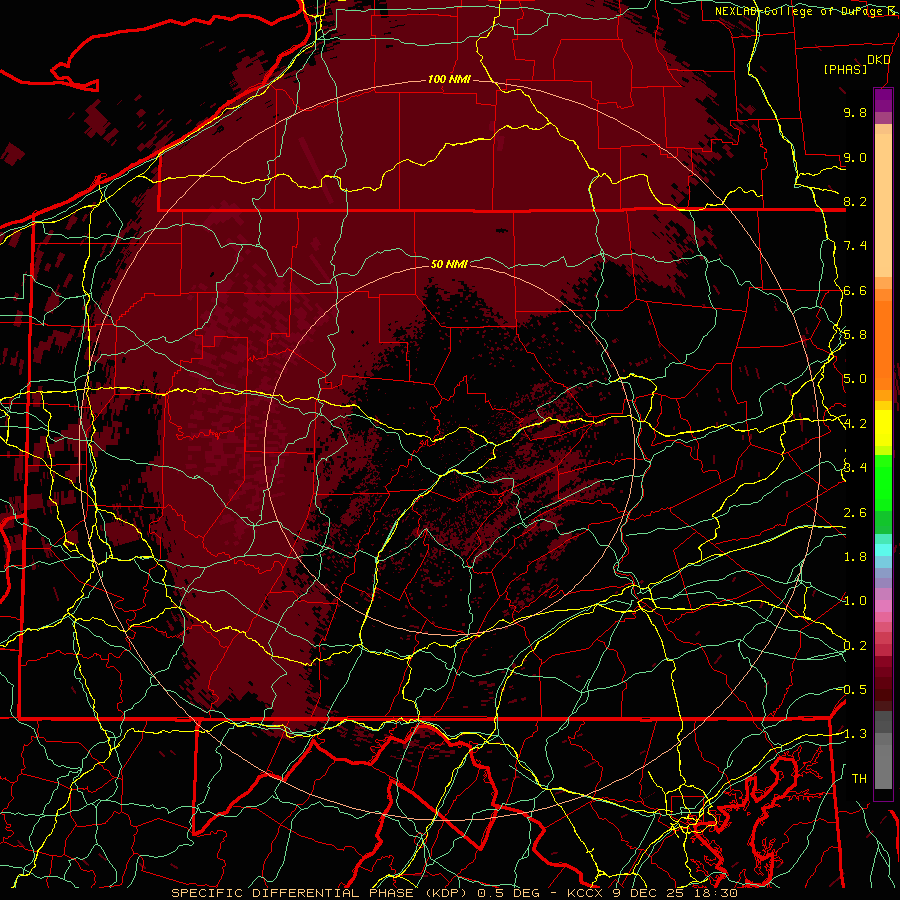Click the 50 NMI range ring label
Screen dimensions: 900x900
[449, 264]
